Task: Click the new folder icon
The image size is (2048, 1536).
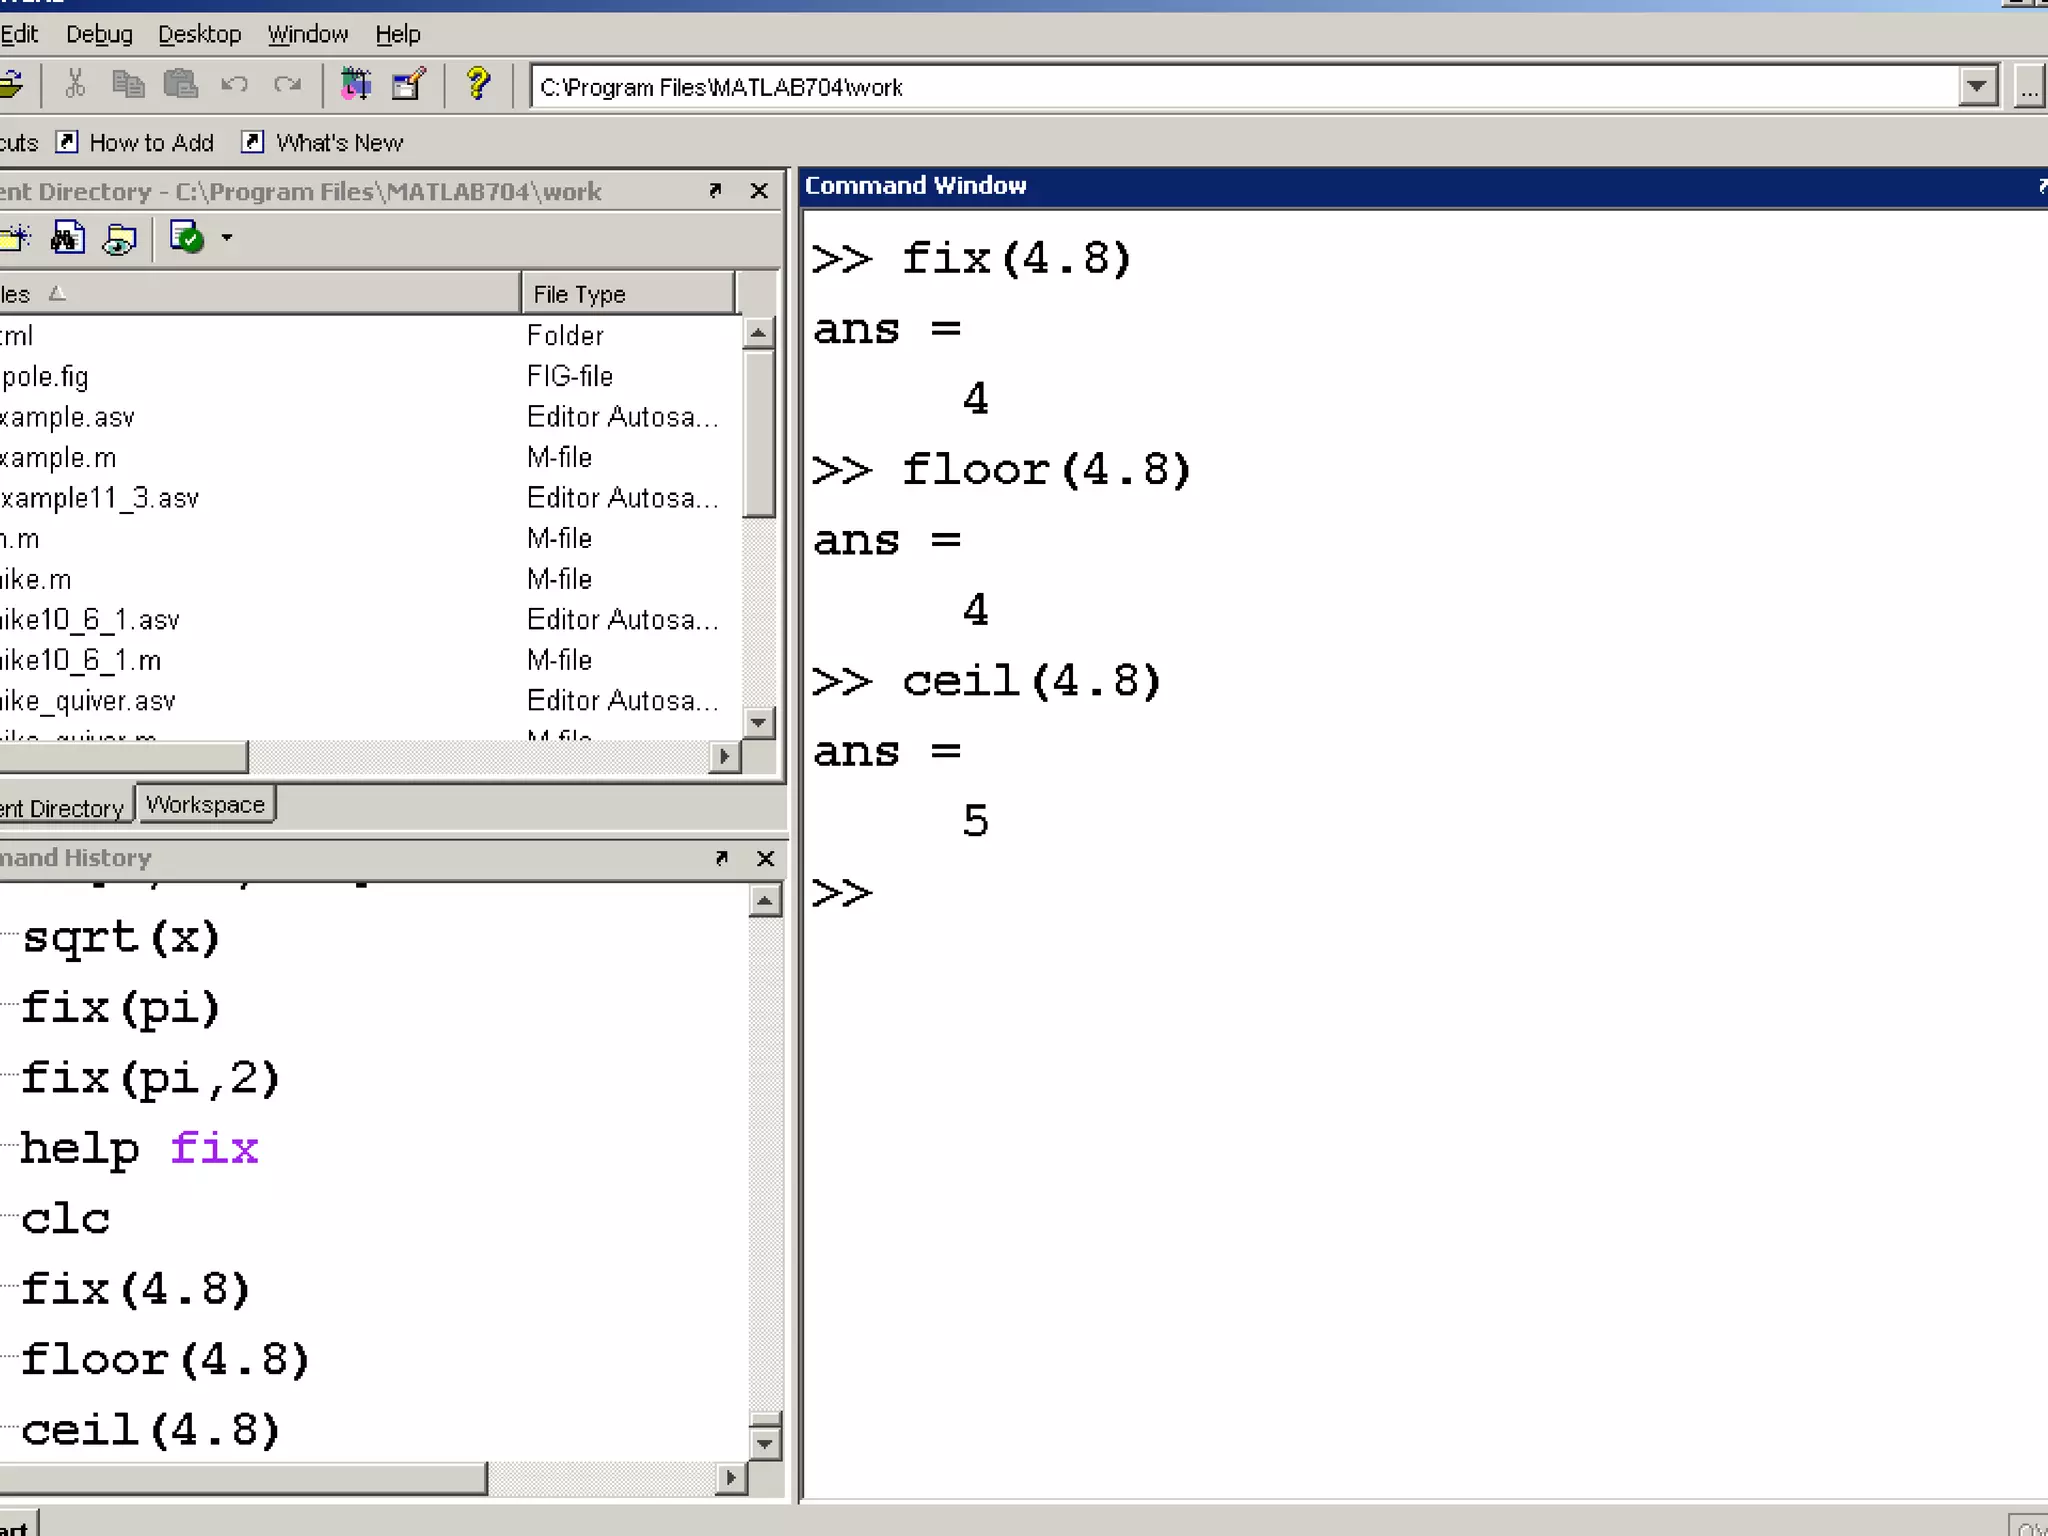Action: 14,238
